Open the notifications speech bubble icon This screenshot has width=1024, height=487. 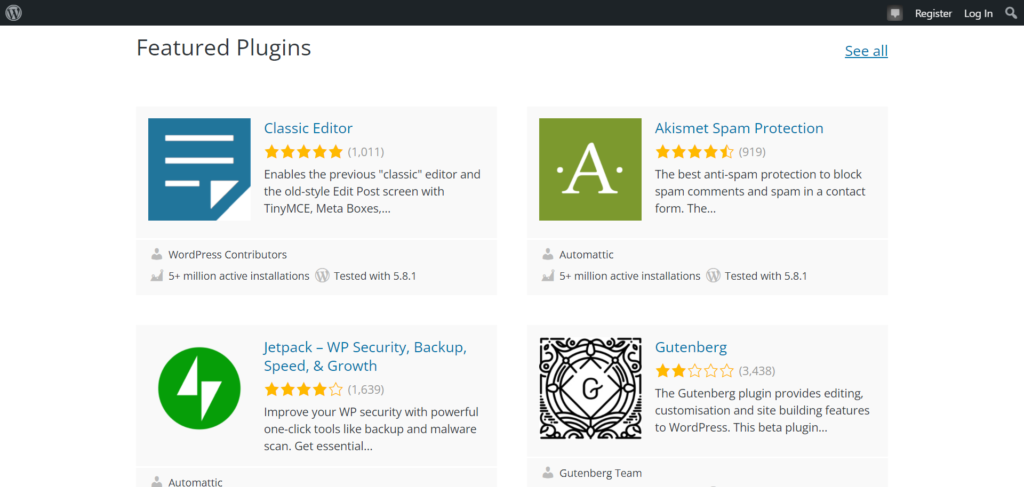pyautogui.click(x=895, y=13)
